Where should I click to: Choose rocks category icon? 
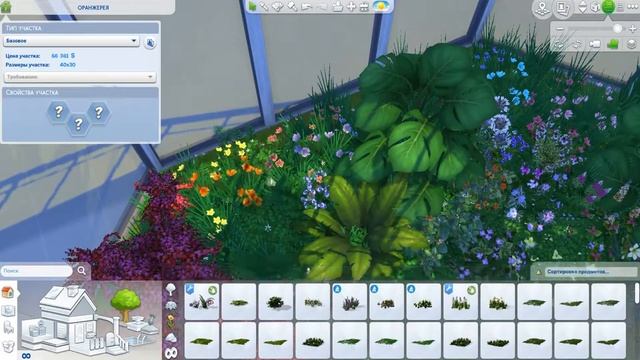pos(171,337)
